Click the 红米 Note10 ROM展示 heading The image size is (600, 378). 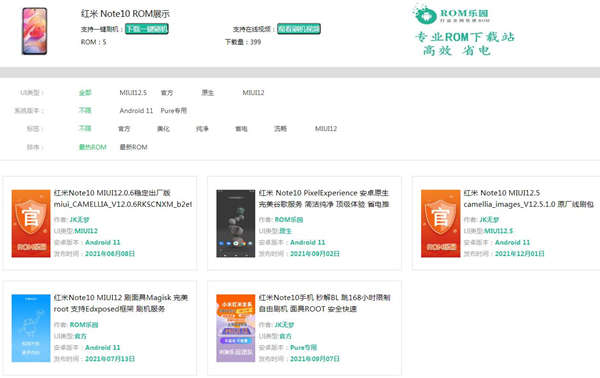tap(125, 14)
